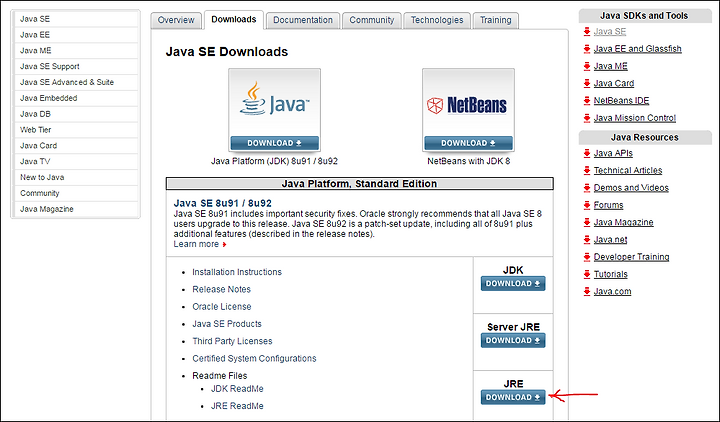Open Java Mission Control link
The image size is (720, 422).
(x=635, y=118)
